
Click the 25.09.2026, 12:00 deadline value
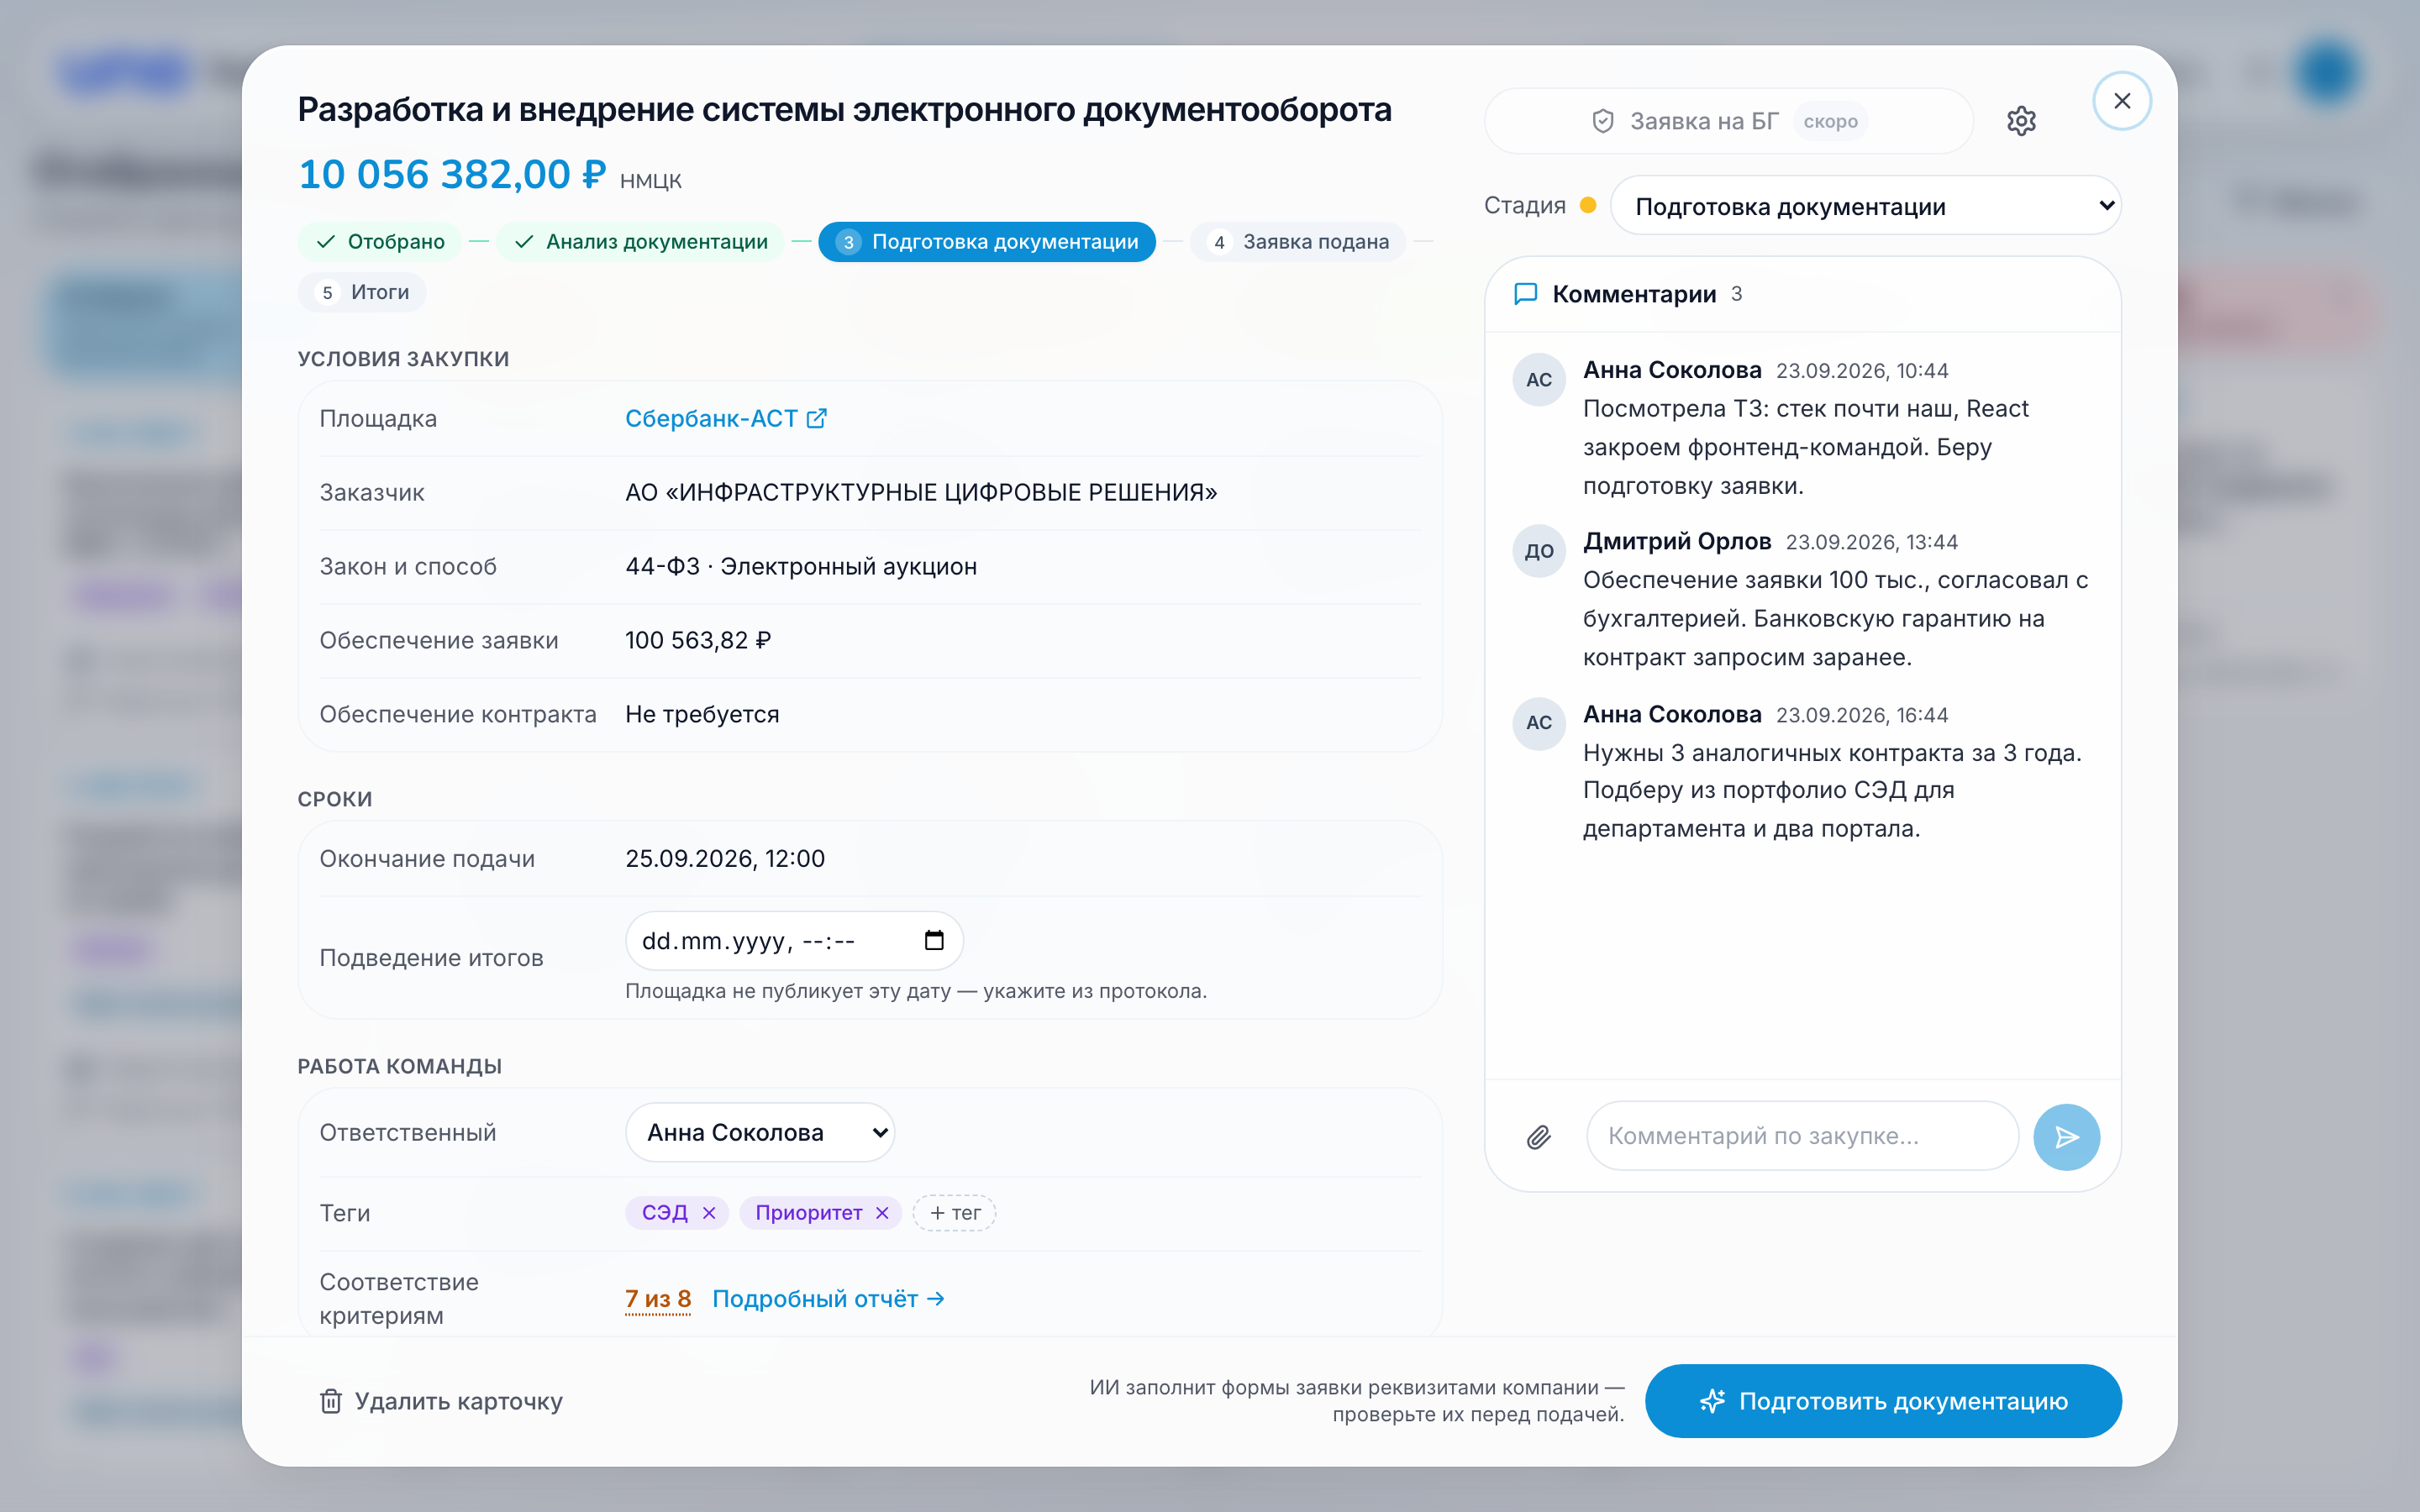(x=725, y=859)
